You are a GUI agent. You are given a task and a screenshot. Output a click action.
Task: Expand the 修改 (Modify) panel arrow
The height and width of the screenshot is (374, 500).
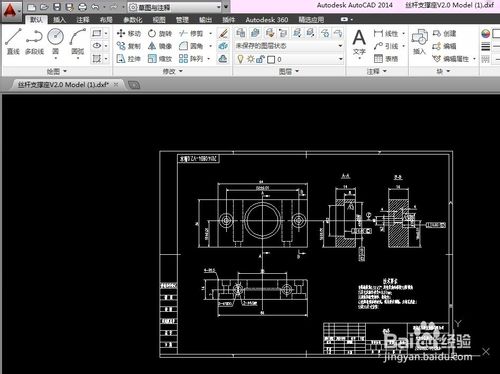[x=181, y=71]
